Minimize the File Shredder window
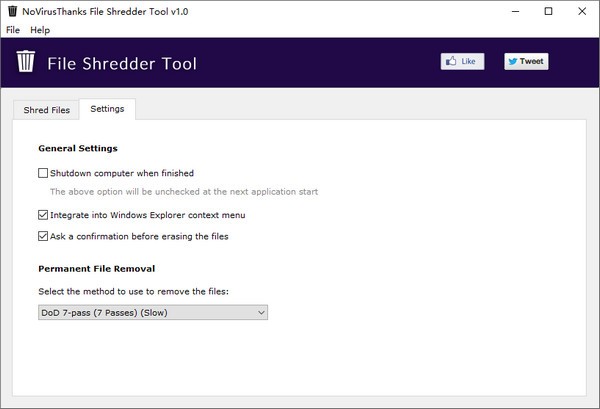This screenshot has width=600, height=409. pos(515,11)
